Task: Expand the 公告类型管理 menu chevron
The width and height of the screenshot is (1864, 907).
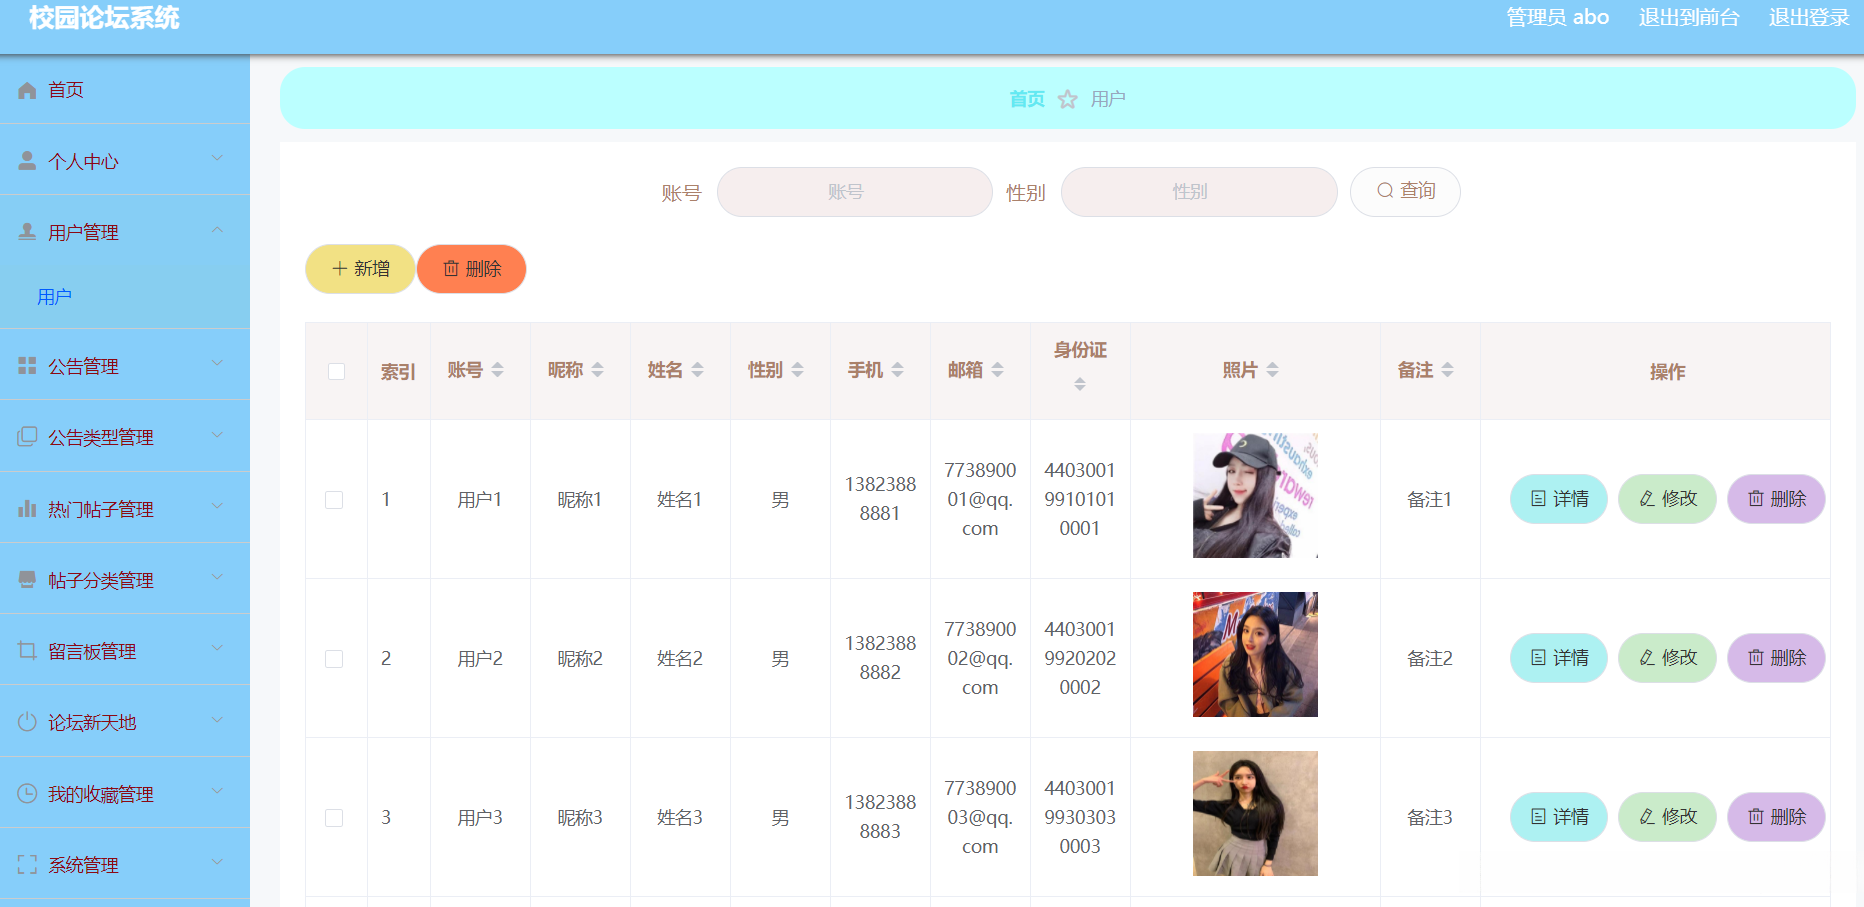Action: click(217, 436)
